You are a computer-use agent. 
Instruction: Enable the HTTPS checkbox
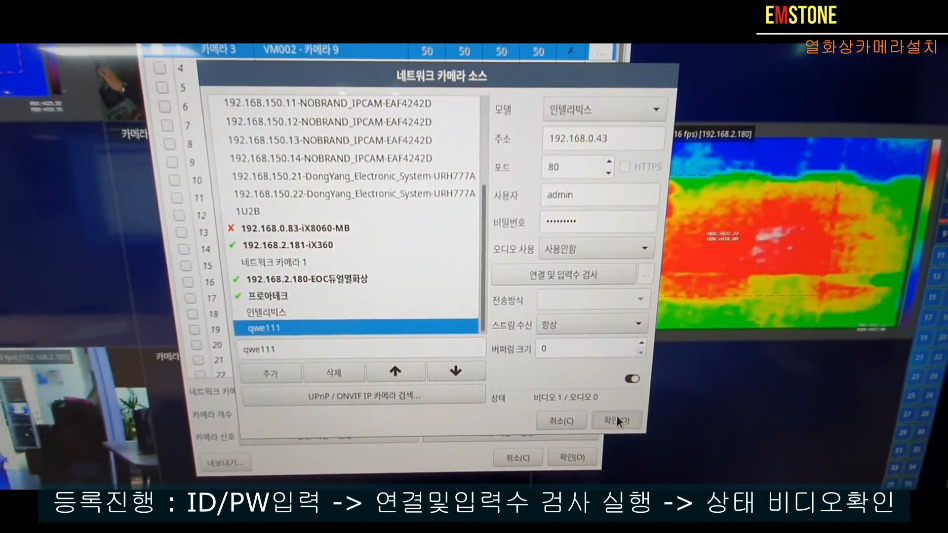pyautogui.click(x=625, y=166)
